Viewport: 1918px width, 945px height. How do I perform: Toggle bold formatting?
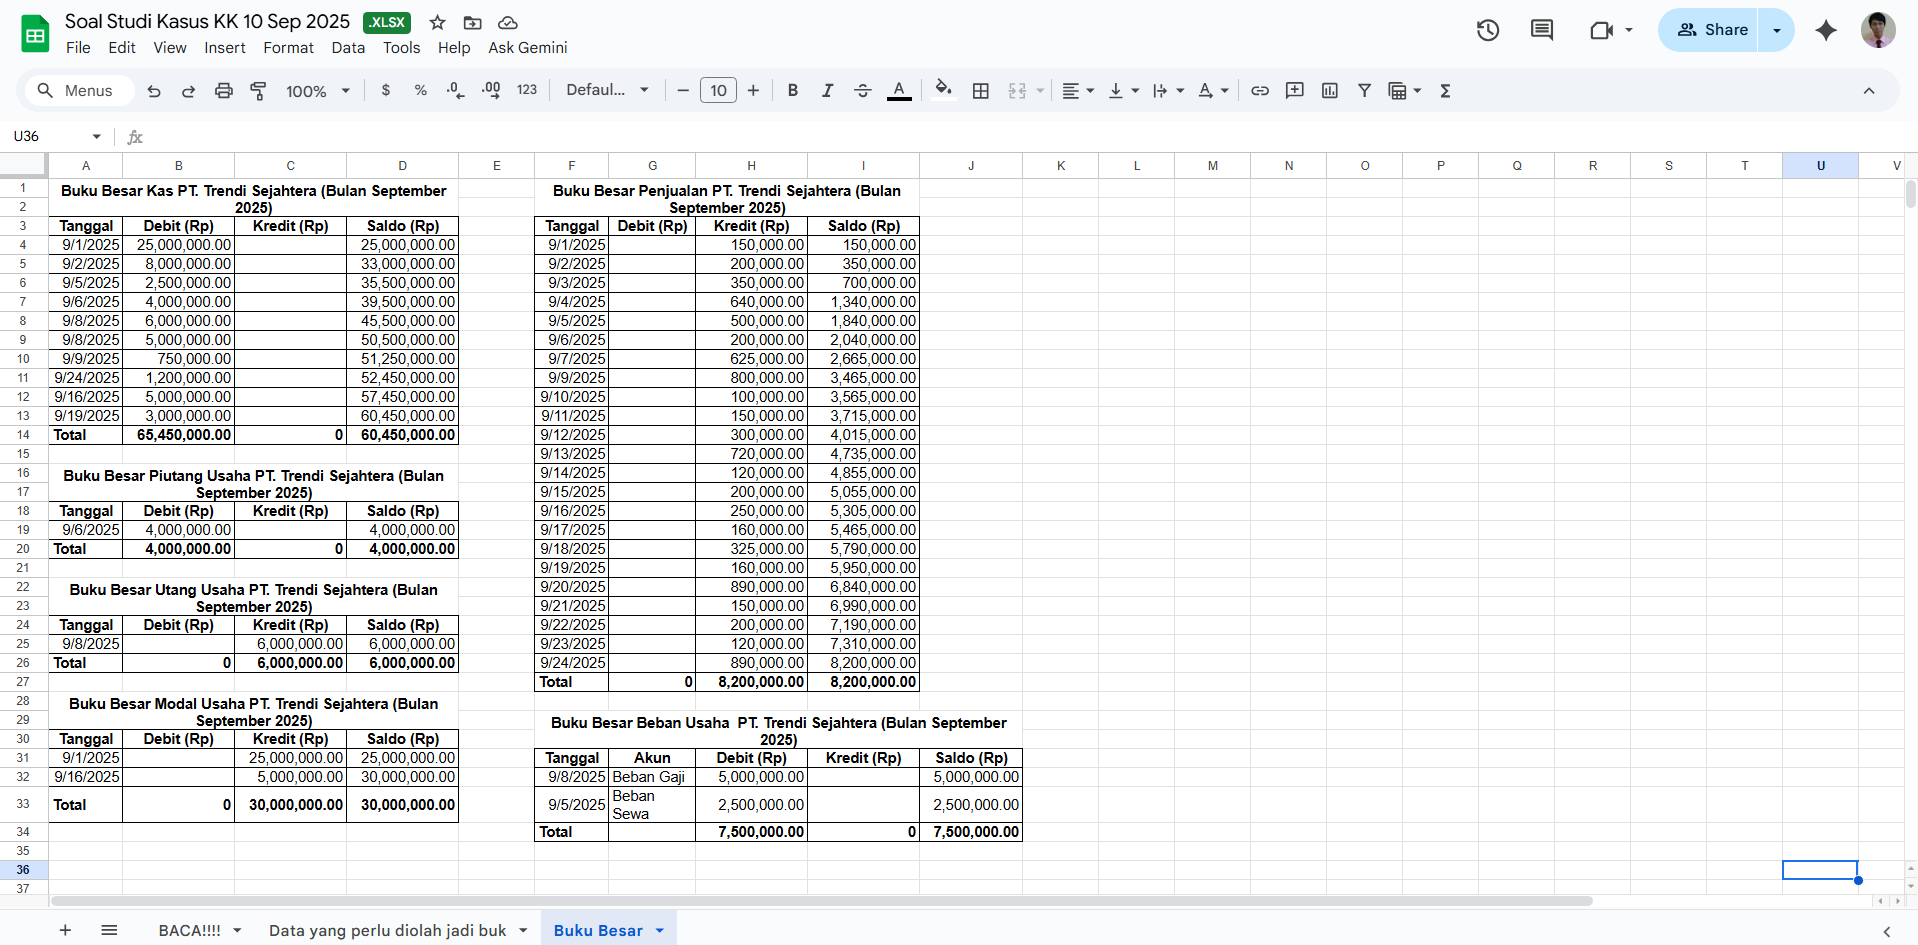[792, 91]
